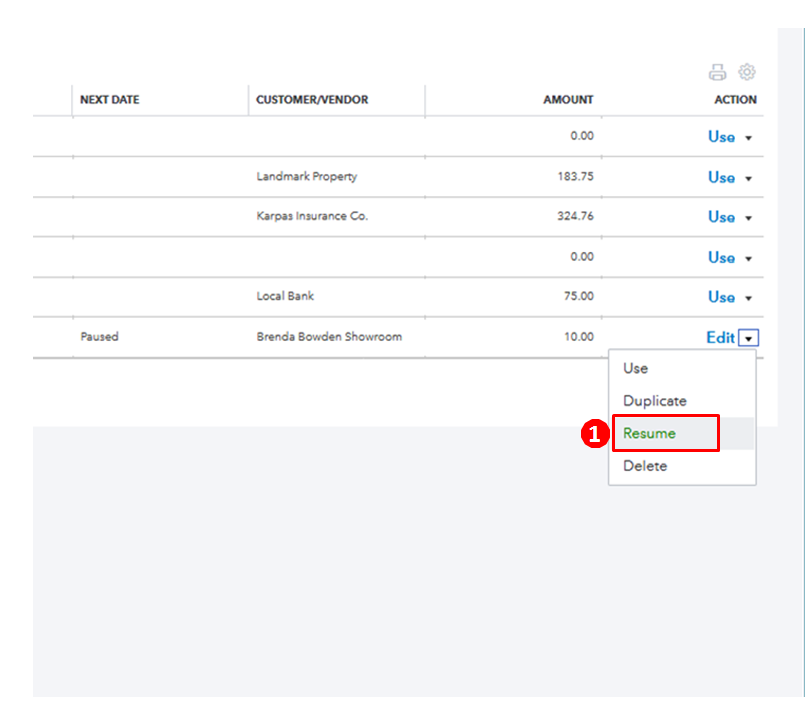Click the 10.00 amount cell
805x702 pixels.
[x=579, y=337]
